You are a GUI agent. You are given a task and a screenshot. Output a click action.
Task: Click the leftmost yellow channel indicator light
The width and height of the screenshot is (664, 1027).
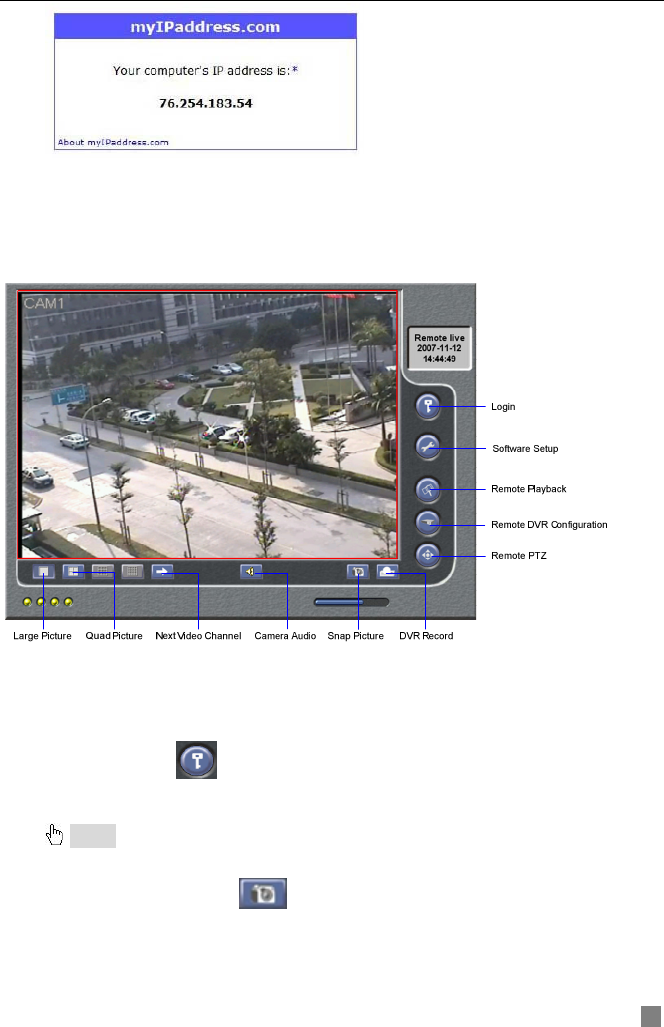pyautogui.click(x=27, y=603)
